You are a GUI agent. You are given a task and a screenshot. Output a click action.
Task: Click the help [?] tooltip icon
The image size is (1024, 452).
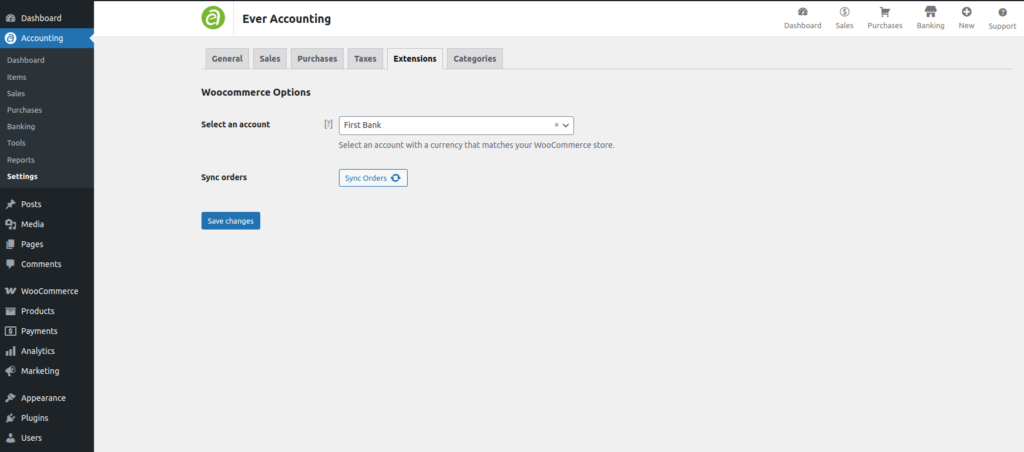tap(328, 124)
